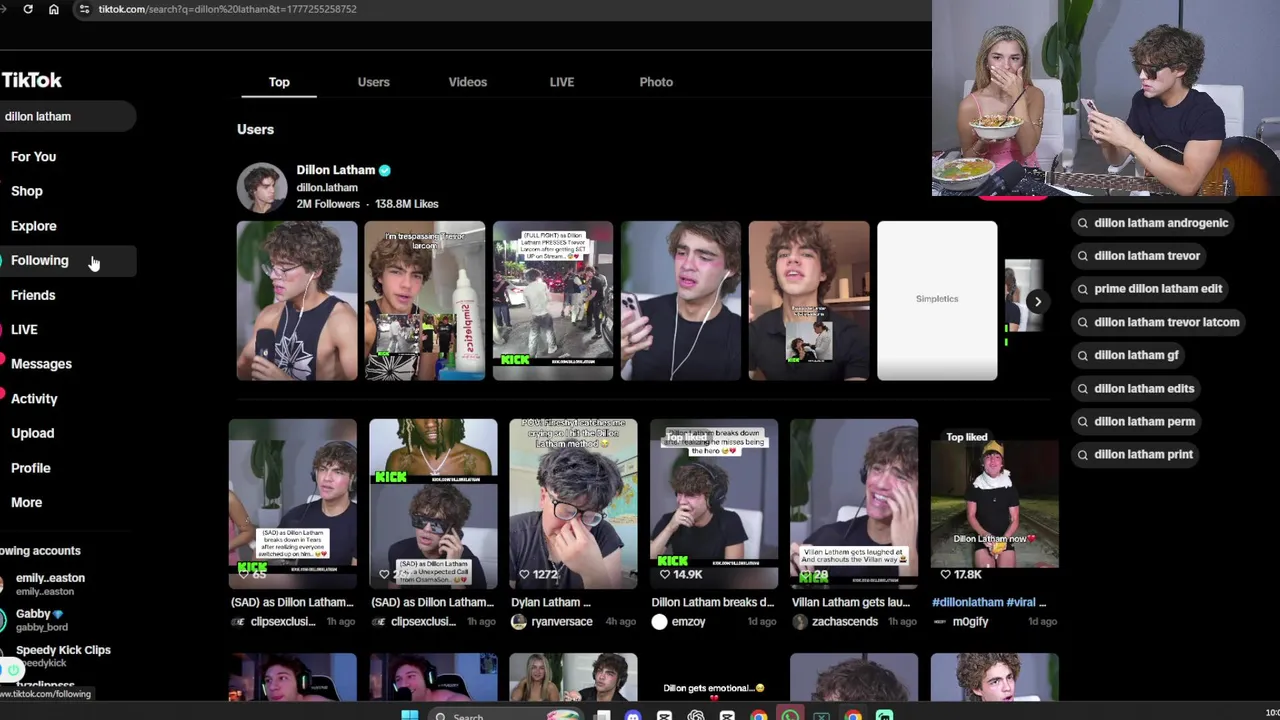Open emily..easton followed account
1280x720 pixels.
(50, 583)
